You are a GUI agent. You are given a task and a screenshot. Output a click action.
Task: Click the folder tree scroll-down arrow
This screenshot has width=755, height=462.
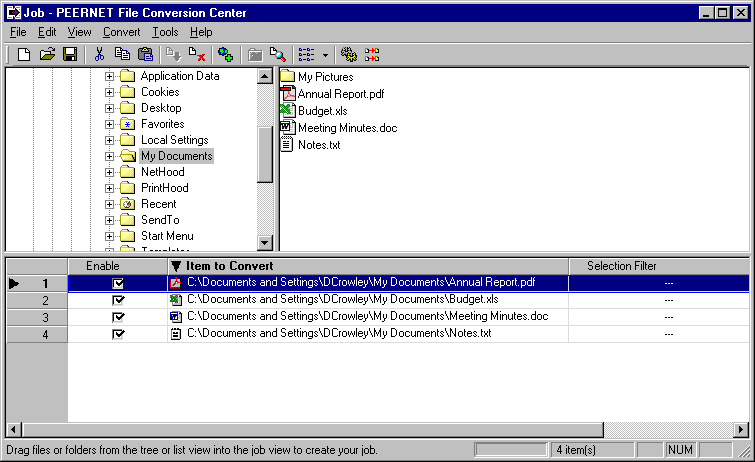point(265,242)
